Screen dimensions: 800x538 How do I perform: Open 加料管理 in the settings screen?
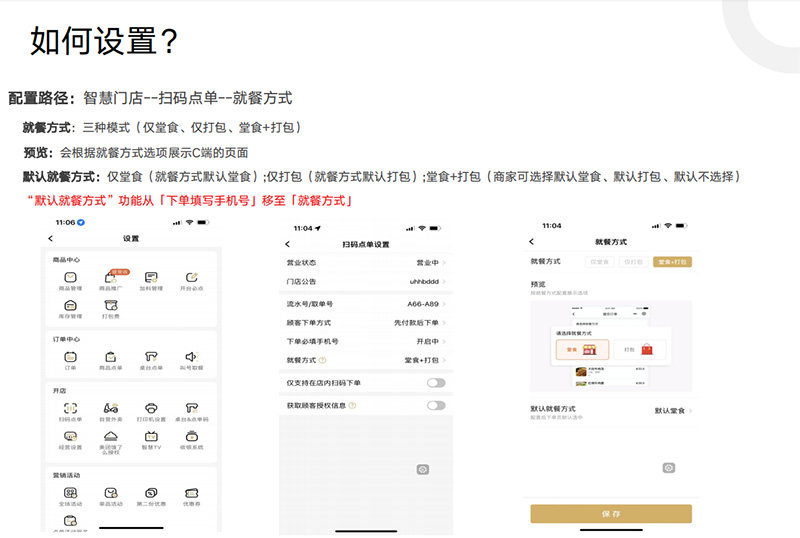point(151,281)
